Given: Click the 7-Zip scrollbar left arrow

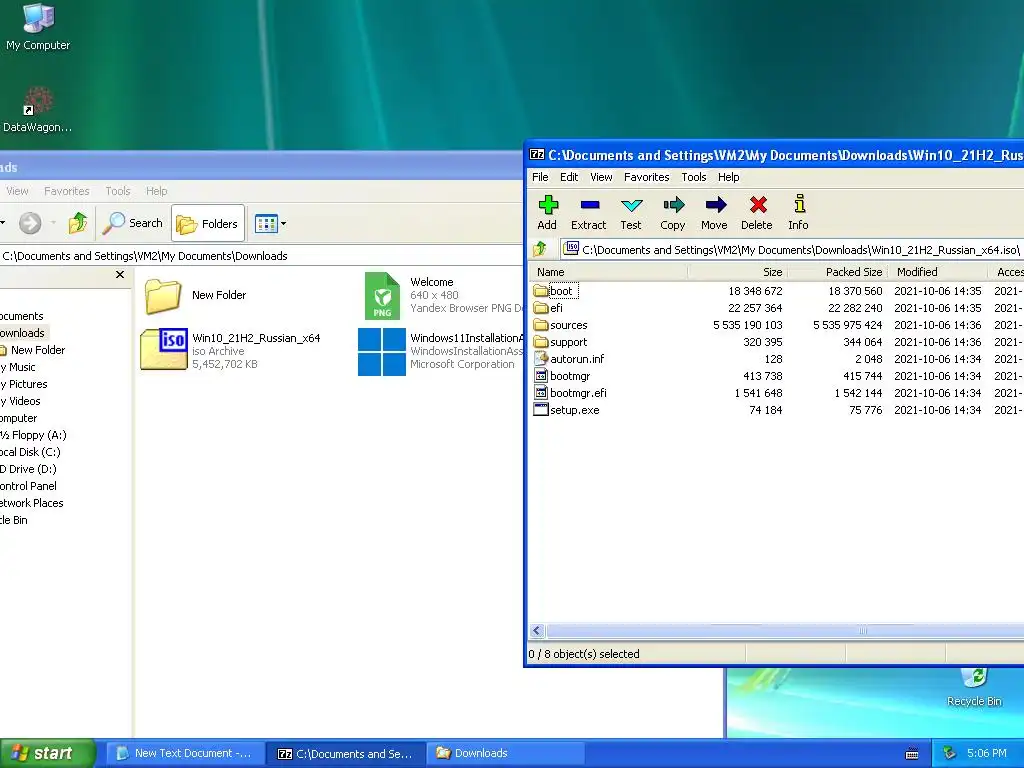Looking at the screenshot, I should click(537, 630).
